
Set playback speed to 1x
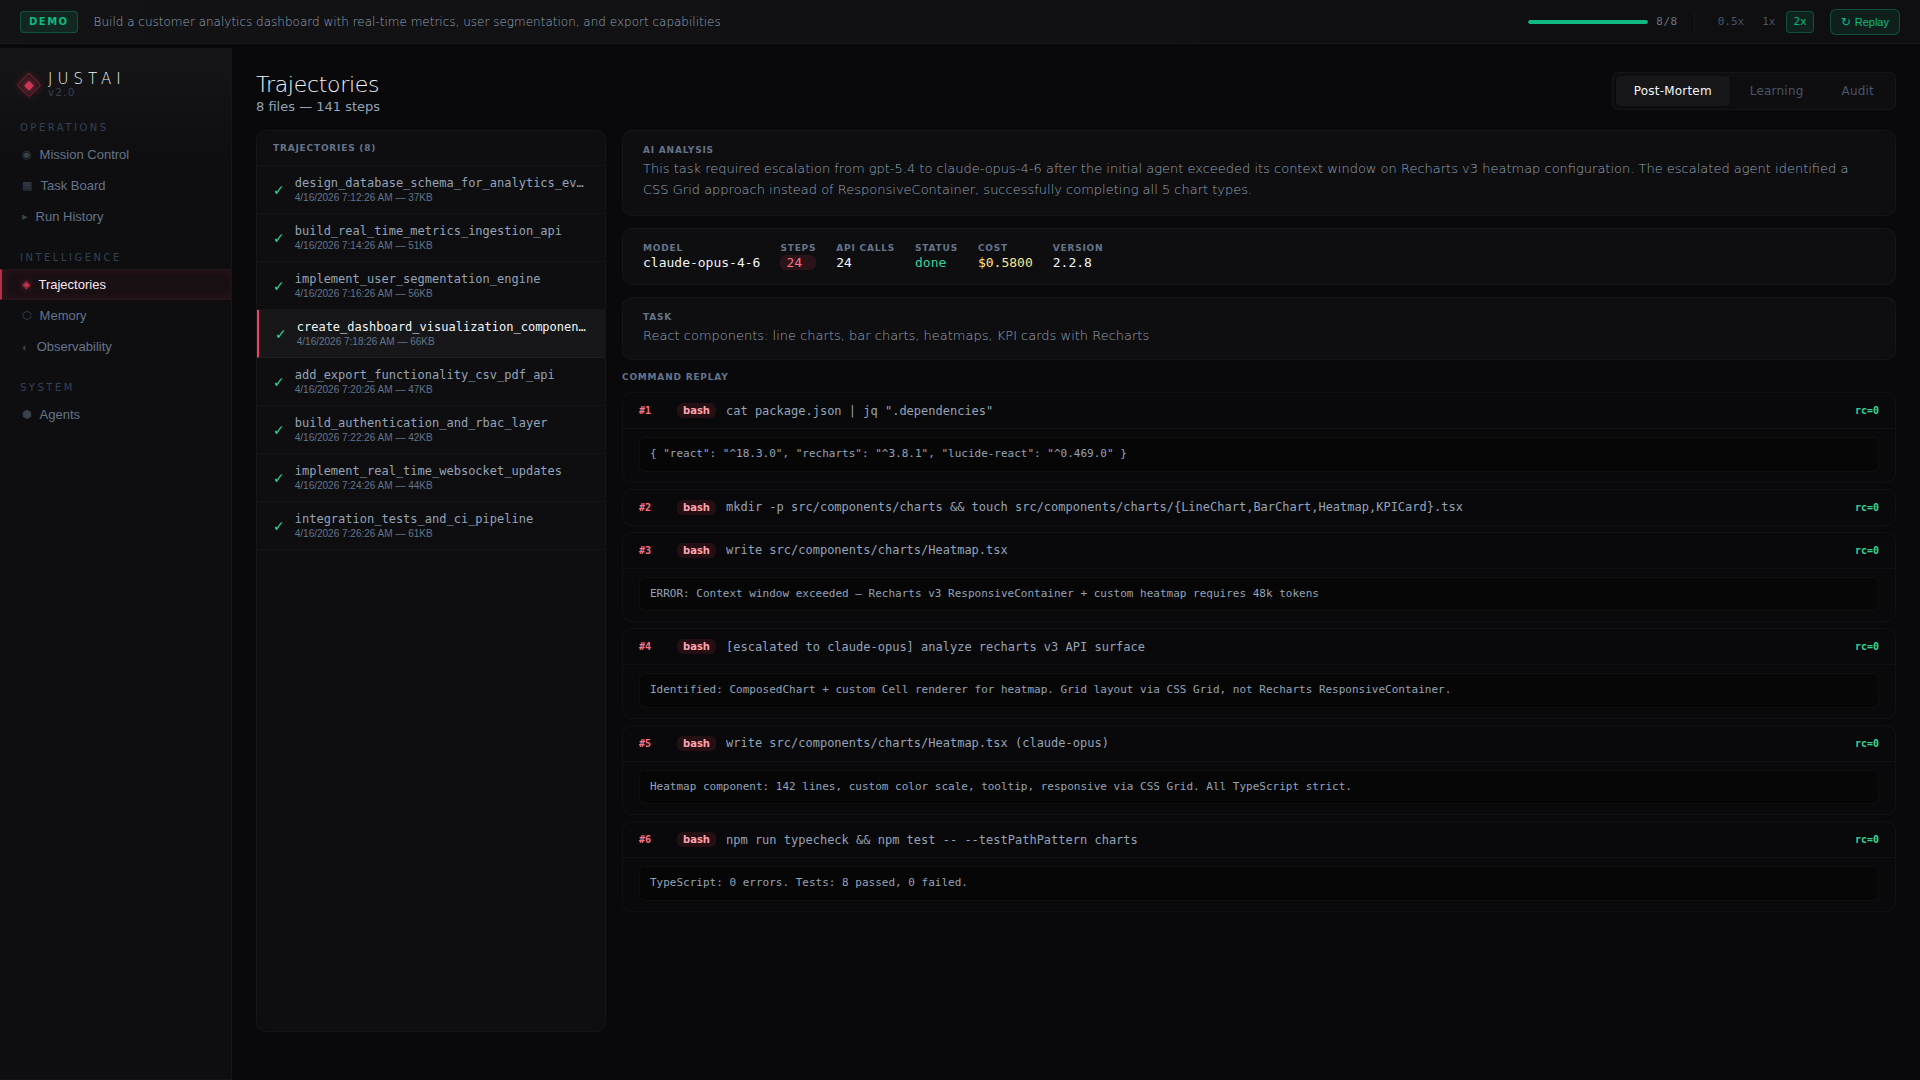1768,22
